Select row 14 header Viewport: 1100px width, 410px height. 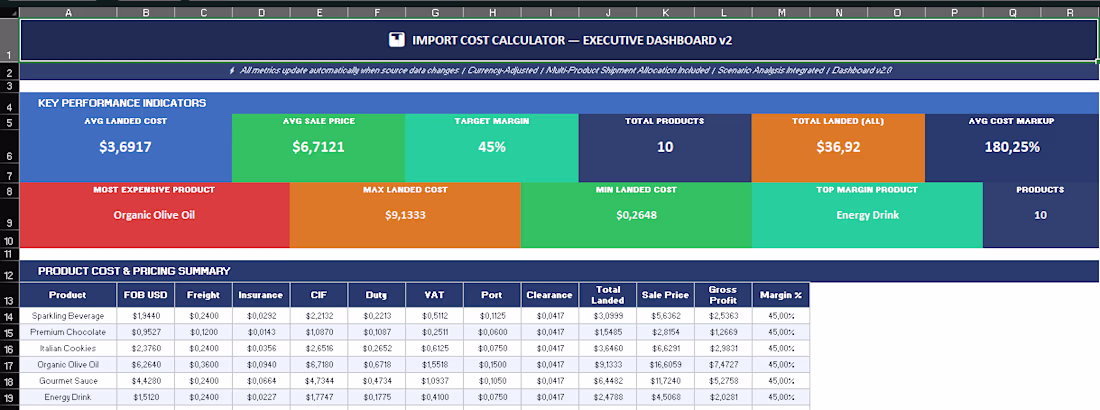coord(9,316)
